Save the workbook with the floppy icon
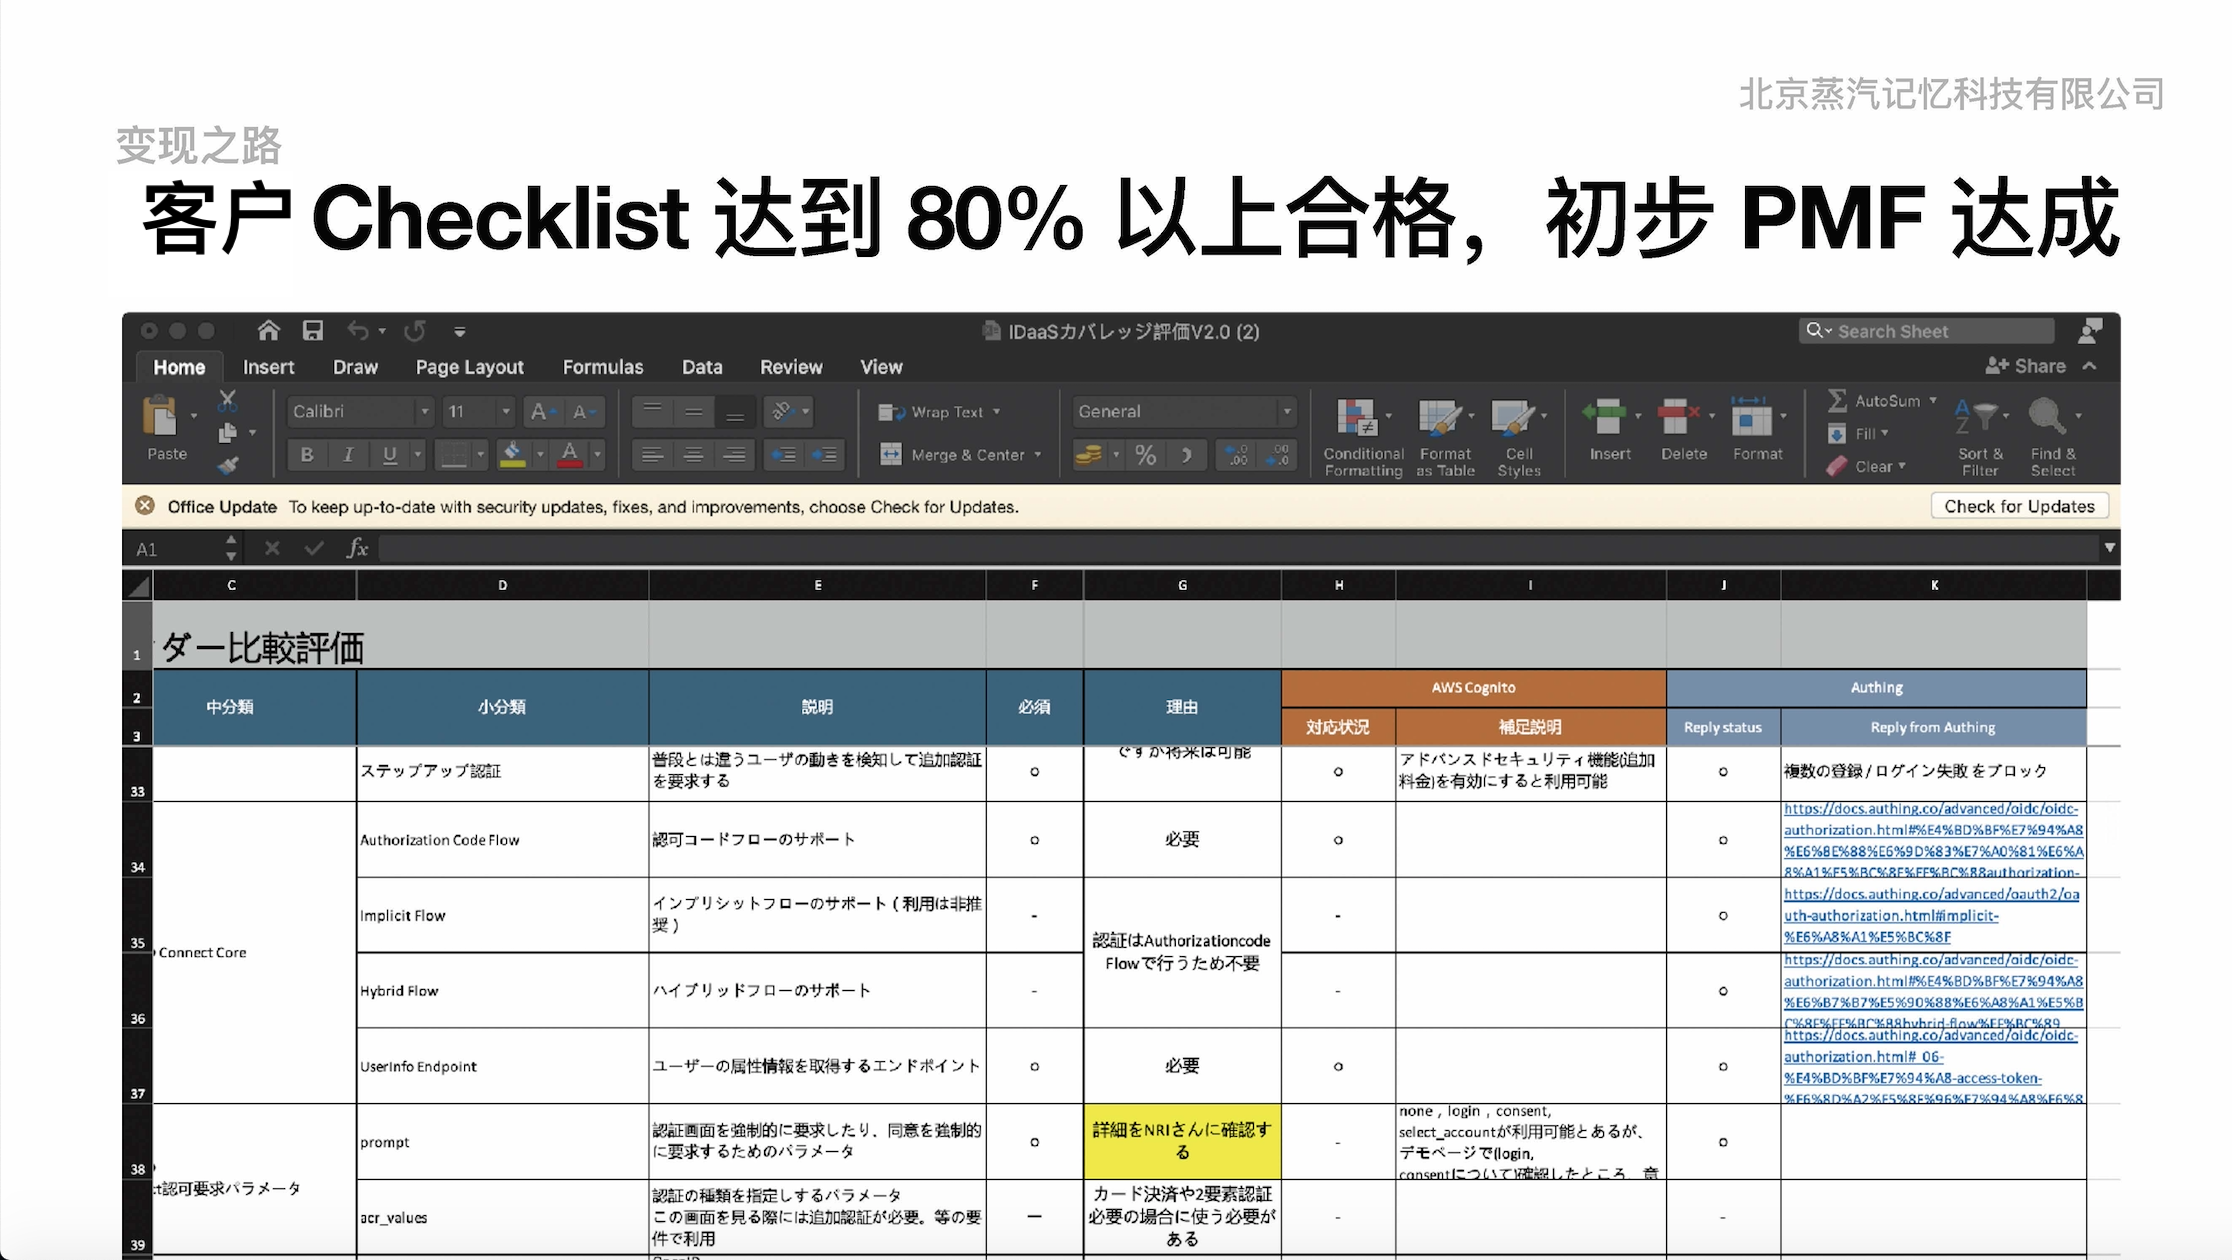 click(x=313, y=331)
